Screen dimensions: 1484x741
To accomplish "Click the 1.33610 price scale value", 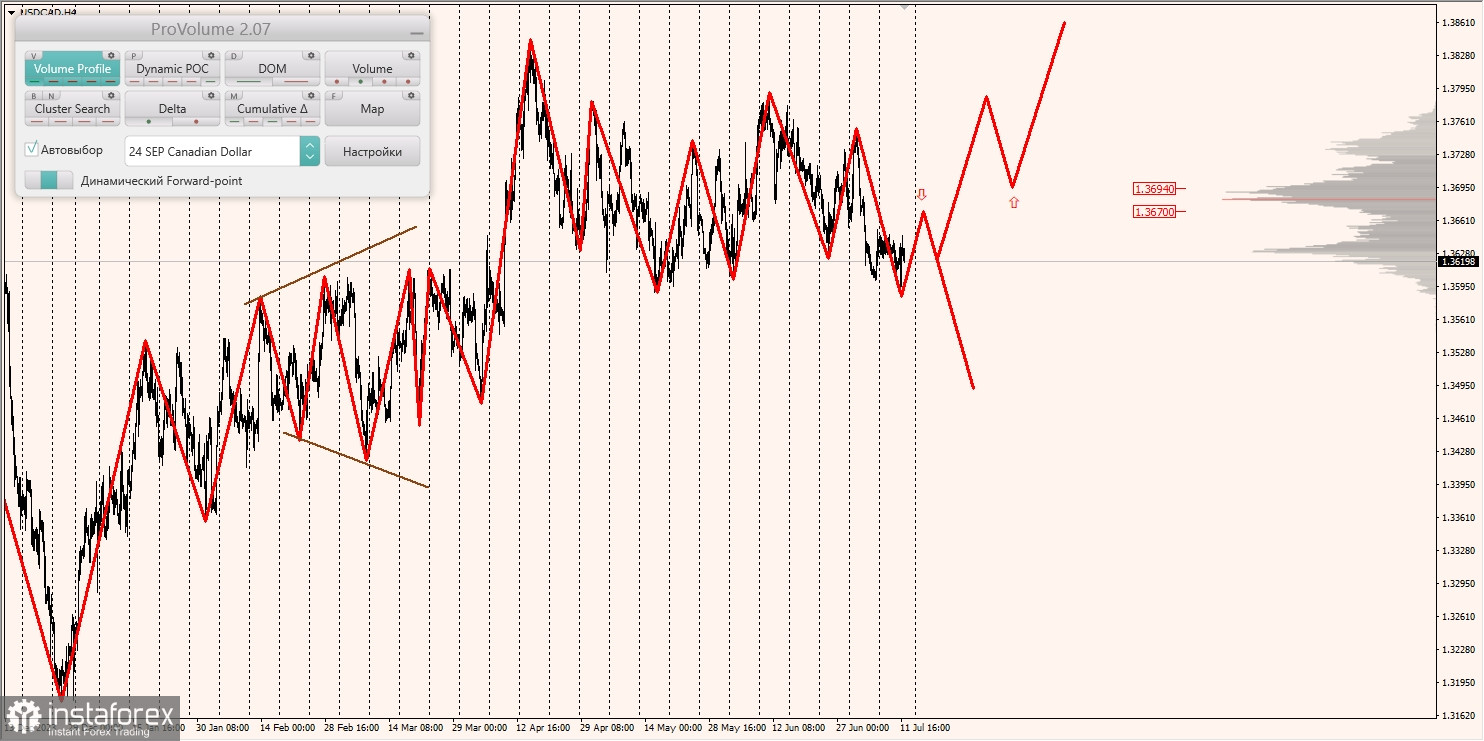I will (1458, 517).
